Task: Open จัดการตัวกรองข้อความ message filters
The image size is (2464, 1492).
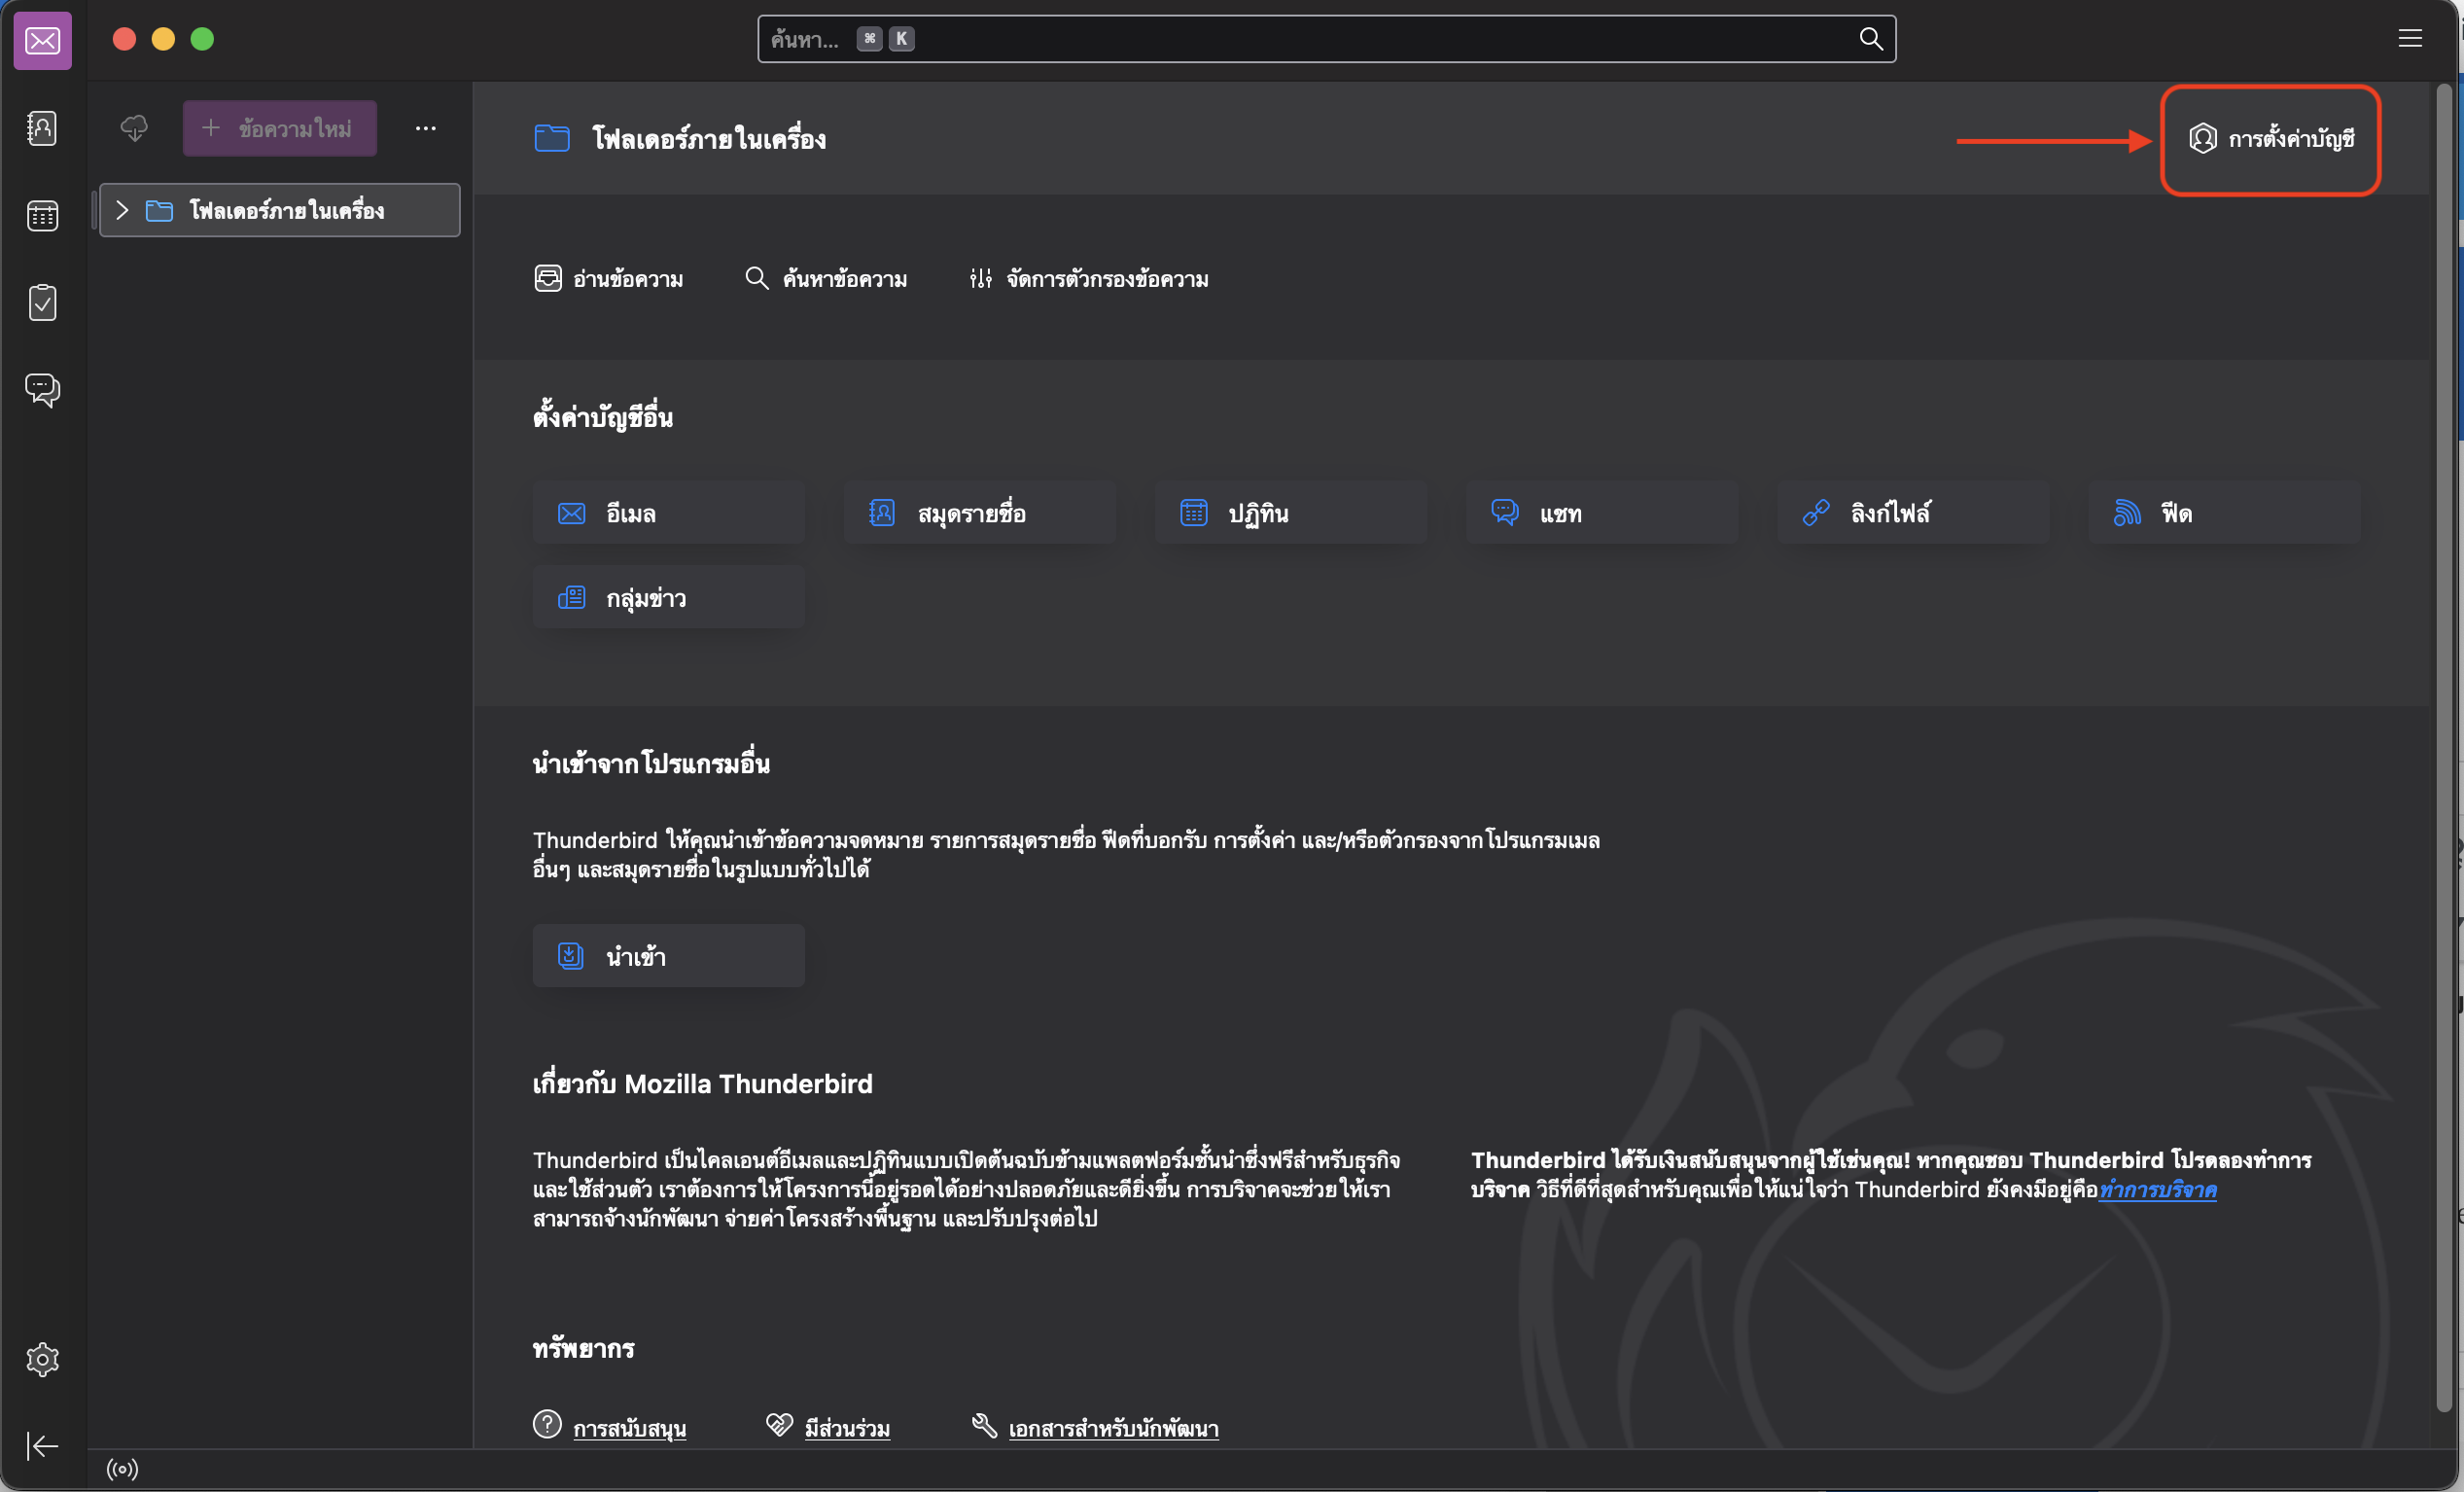Action: coord(1089,279)
